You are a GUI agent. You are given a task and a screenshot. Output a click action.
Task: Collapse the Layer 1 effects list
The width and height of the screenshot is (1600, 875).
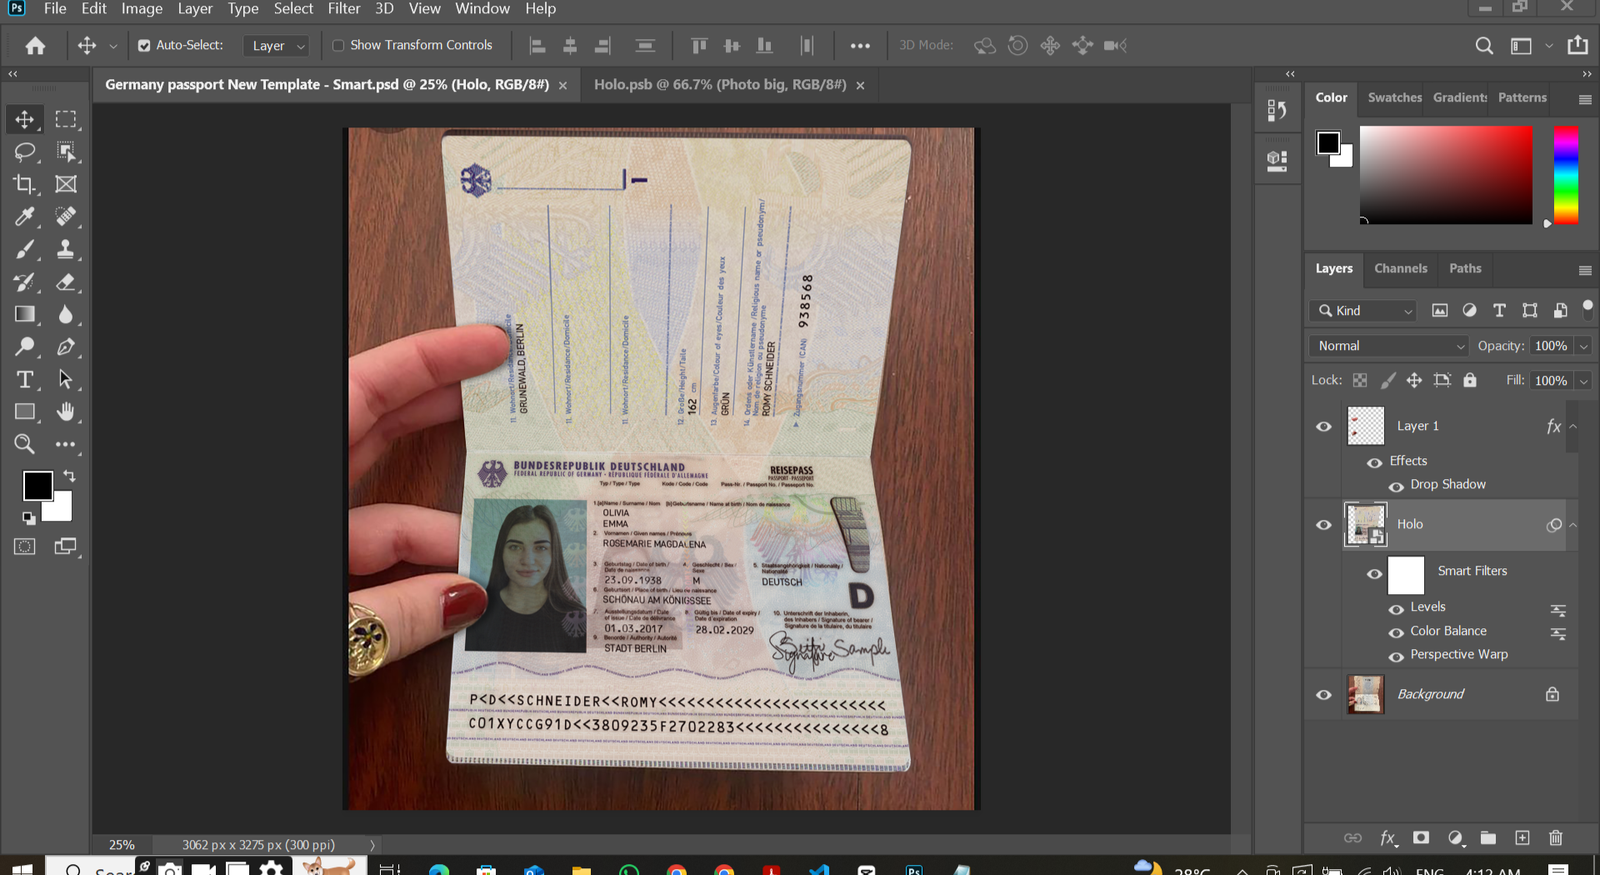[1573, 426]
